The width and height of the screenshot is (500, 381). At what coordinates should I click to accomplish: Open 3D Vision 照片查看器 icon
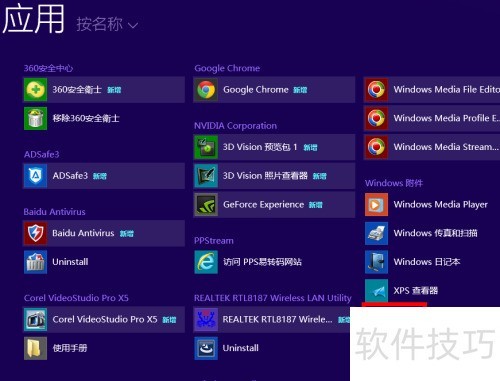pyautogui.click(x=206, y=176)
